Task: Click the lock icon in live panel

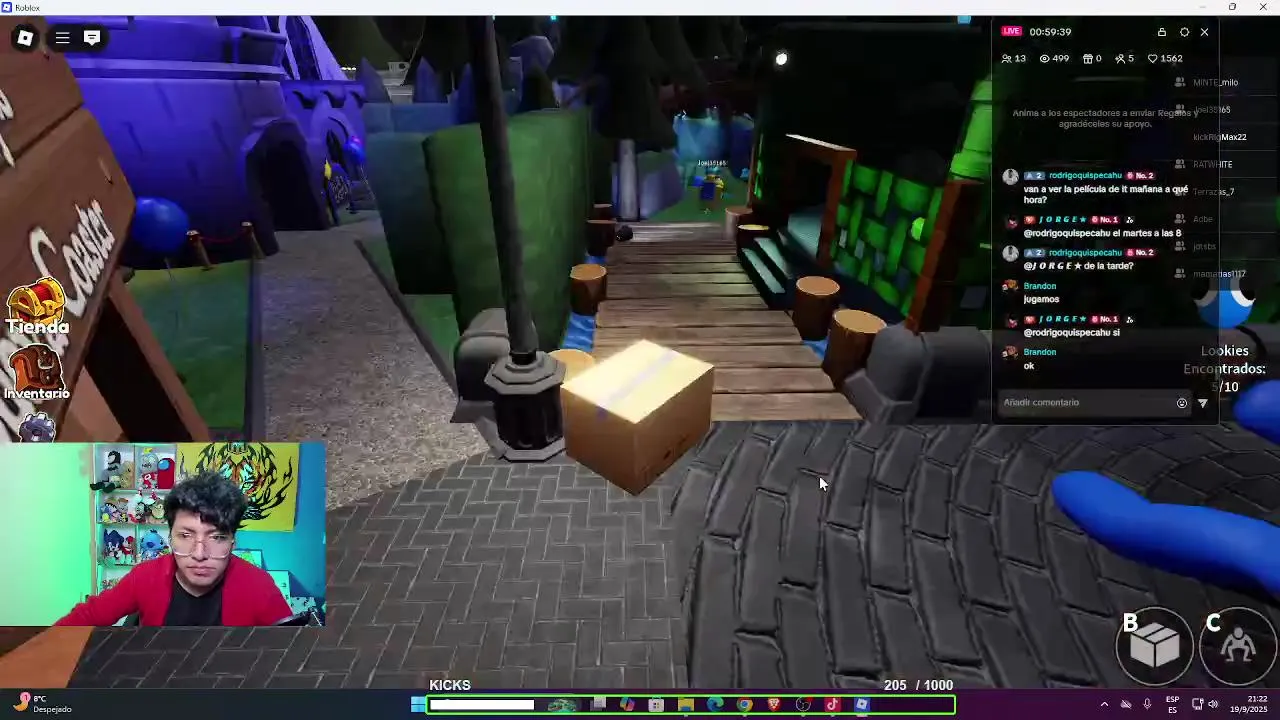Action: pyautogui.click(x=1162, y=32)
